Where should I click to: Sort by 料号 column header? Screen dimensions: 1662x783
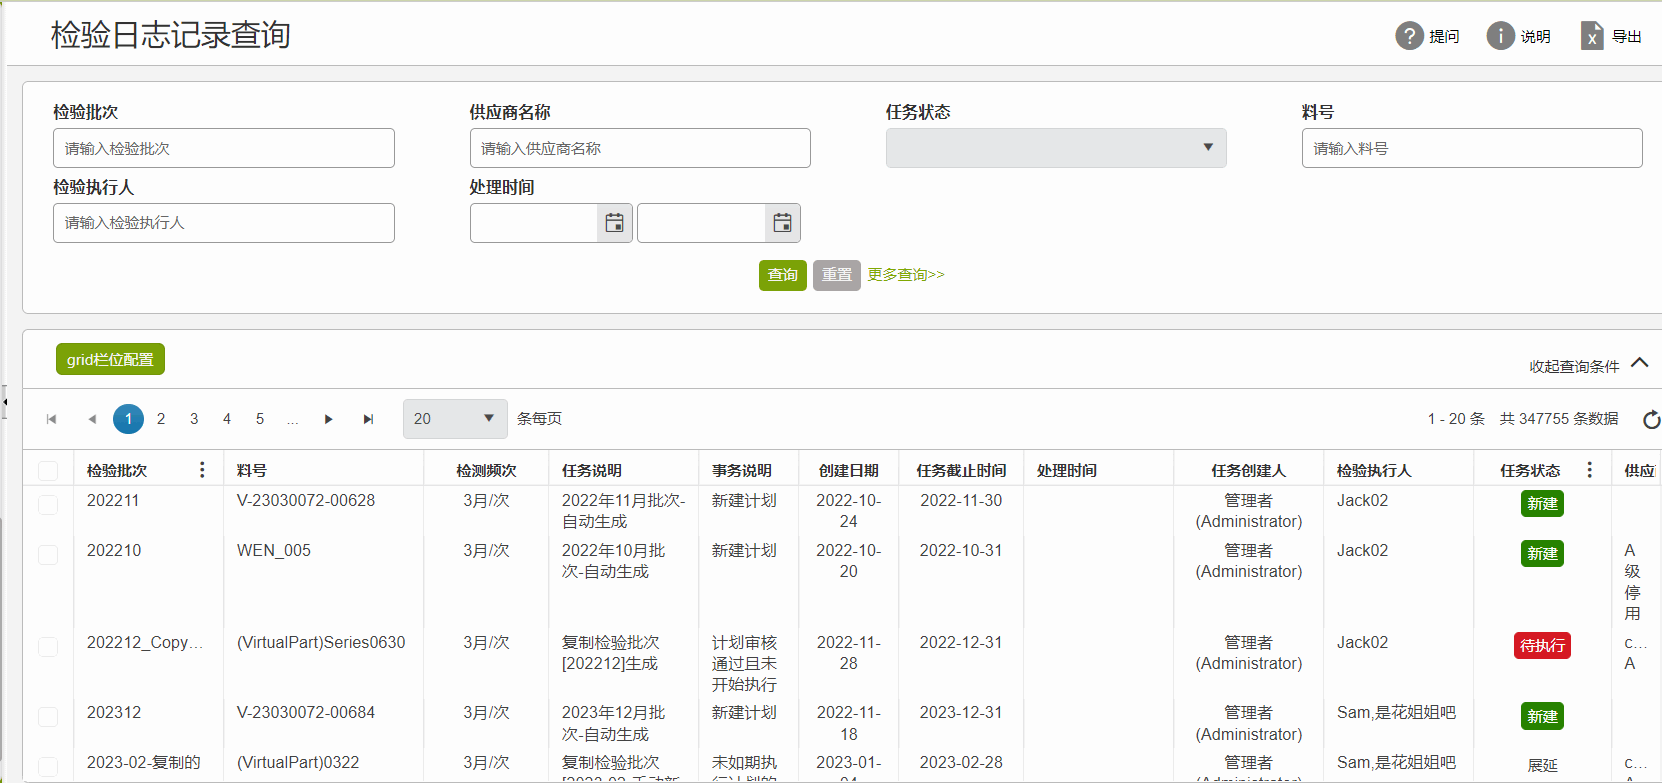[x=252, y=470]
